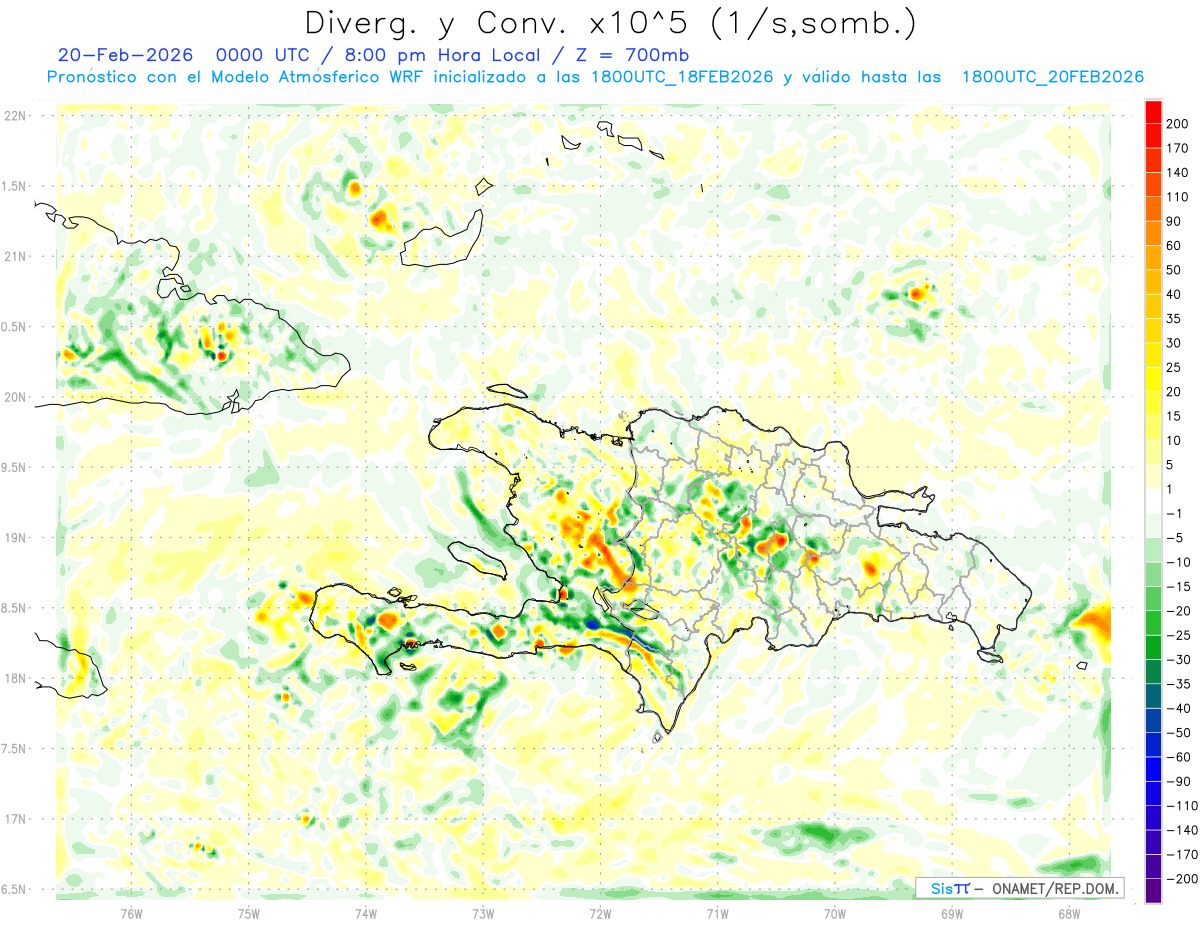Click the 74W longitude label

[366, 913]
